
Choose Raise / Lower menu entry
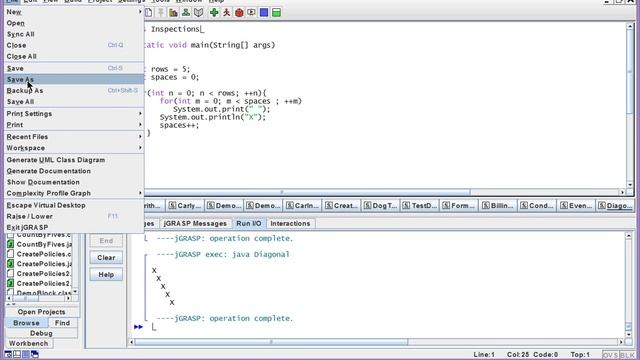pyautogui.click(x=74, y=216)
